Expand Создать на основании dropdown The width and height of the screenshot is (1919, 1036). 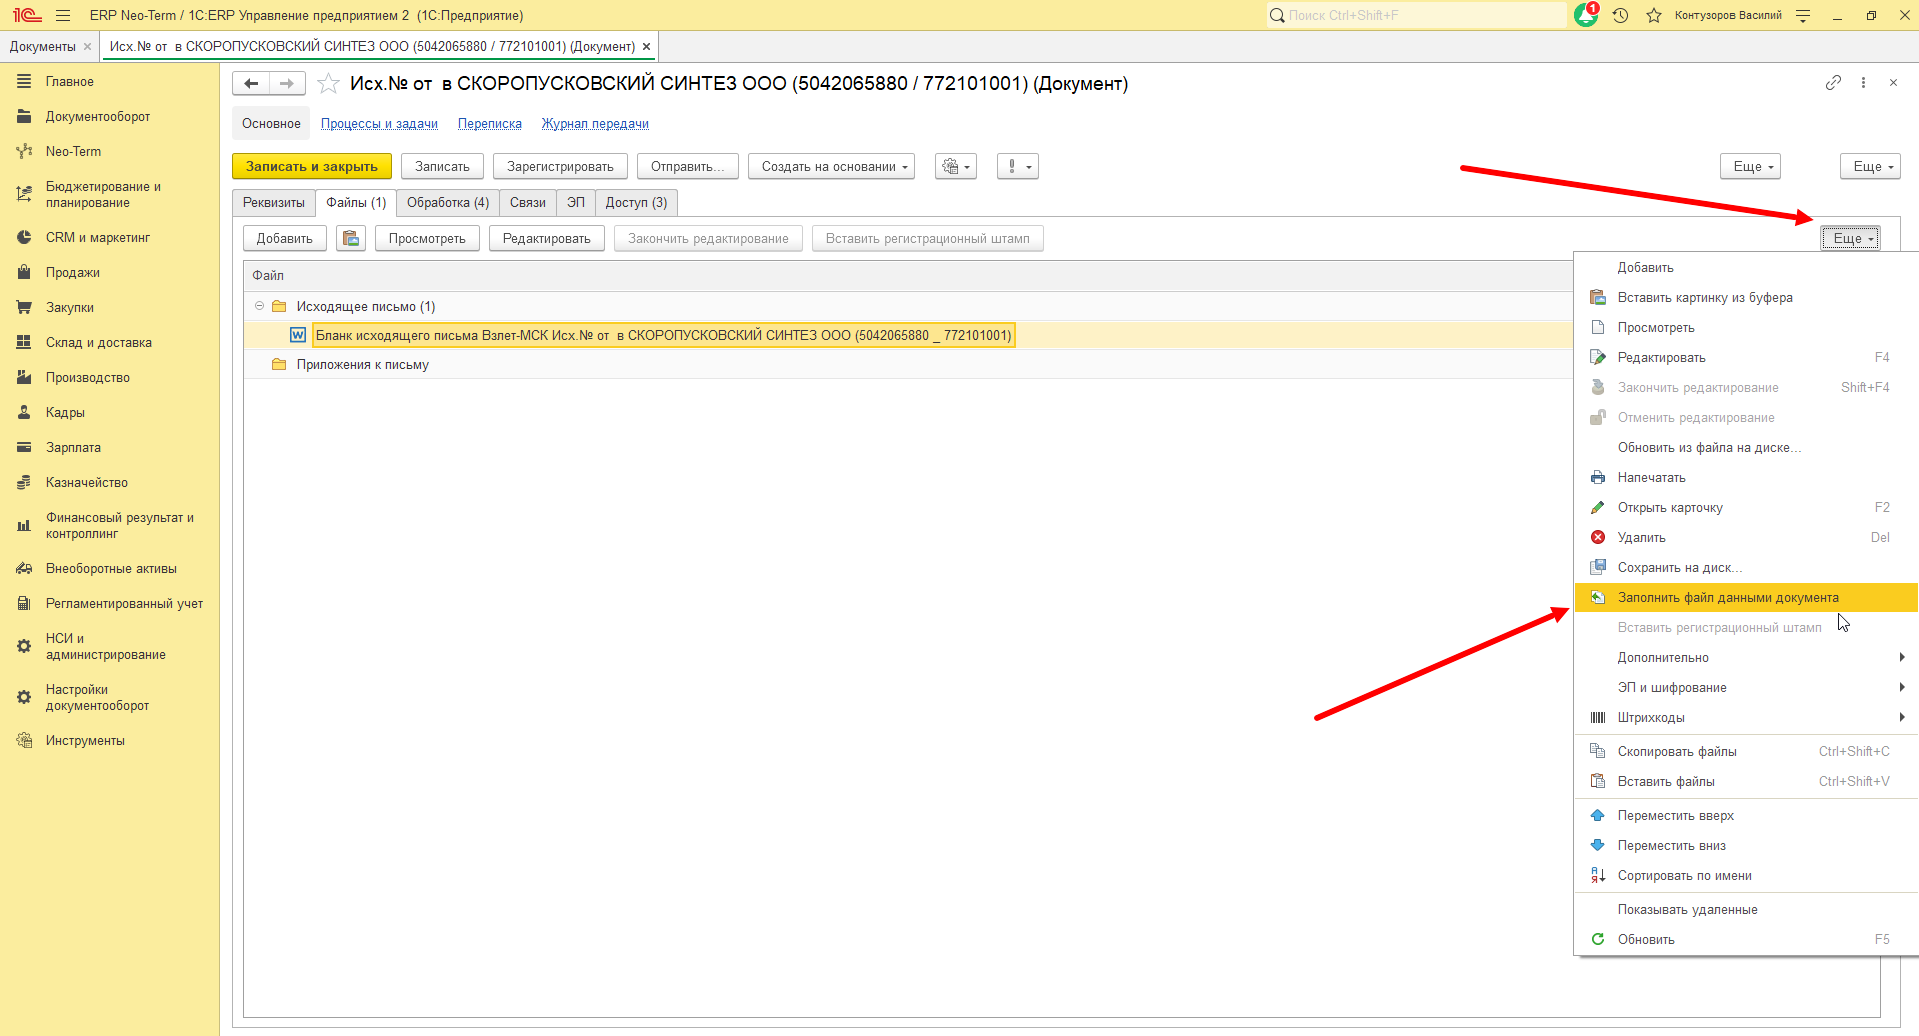coord(831,166)
